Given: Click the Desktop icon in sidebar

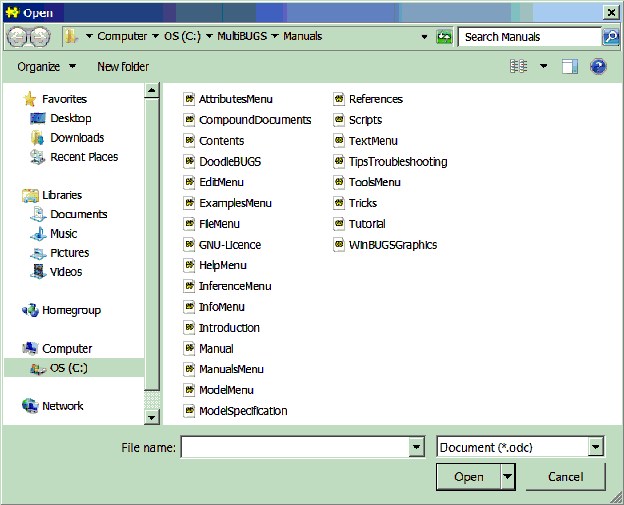Looking at the screenshot, I should pyautogui.click(x=38, y=118).
